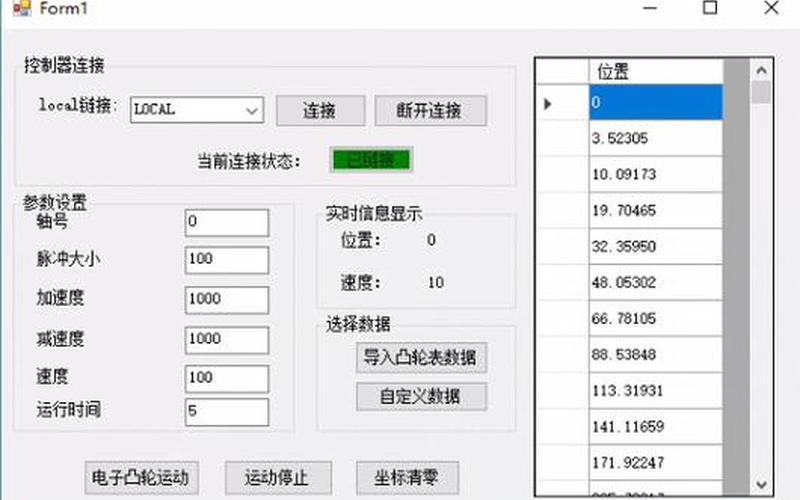800x500 pixels.
Task: Click the 当前连接状态 label
Action: [249, 162]
